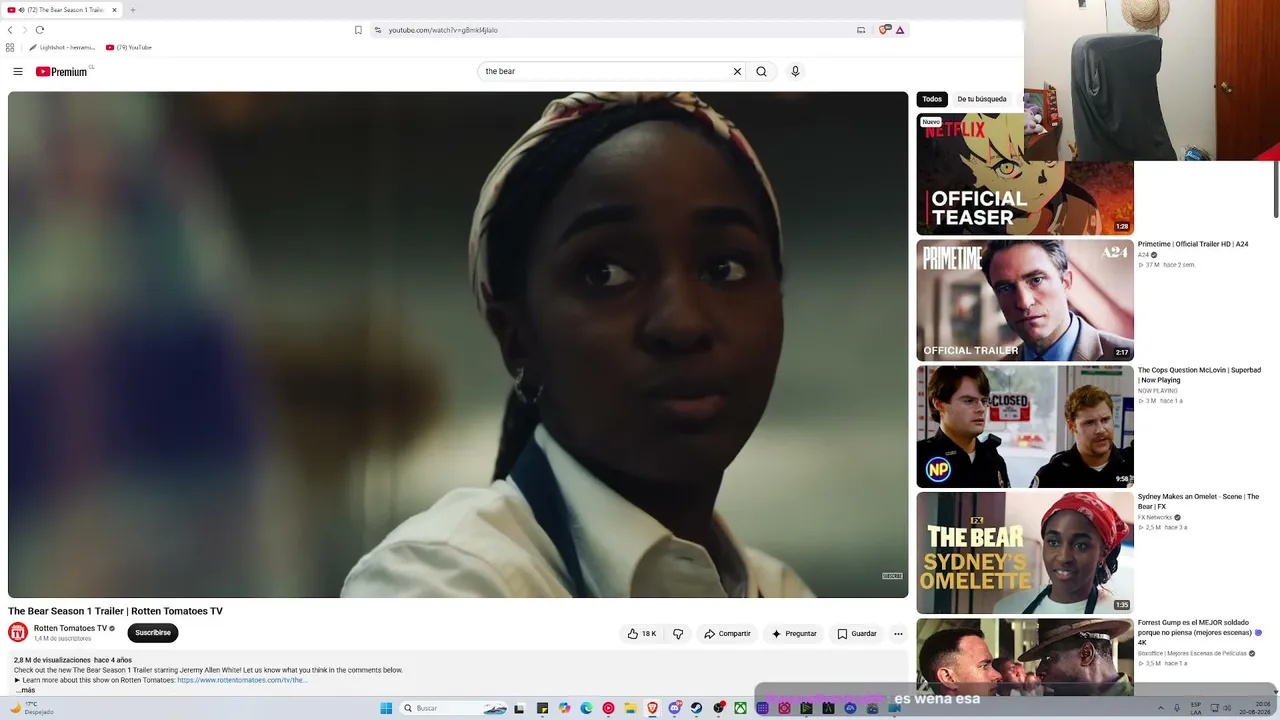Open the weather widget showing 17°C
The width and height of the screenshot is (1280, 720).
pos(30,708)
